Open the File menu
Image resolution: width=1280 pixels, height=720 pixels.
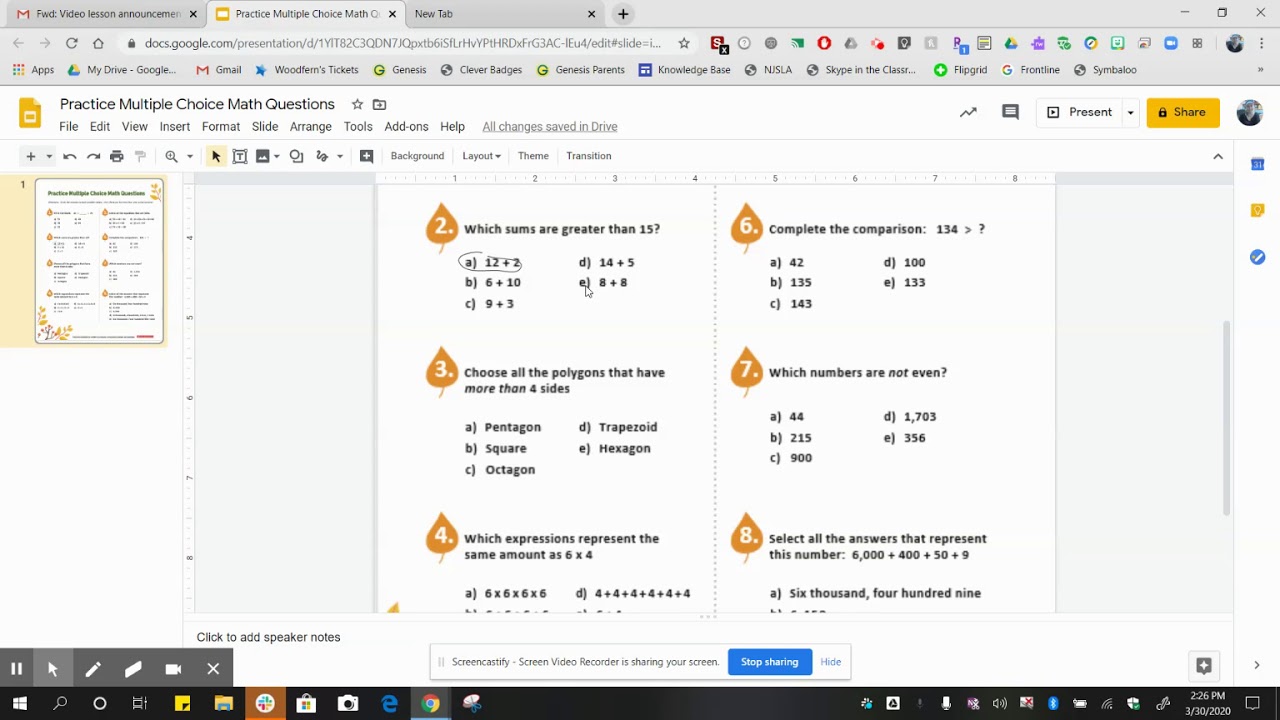[68, 127]
